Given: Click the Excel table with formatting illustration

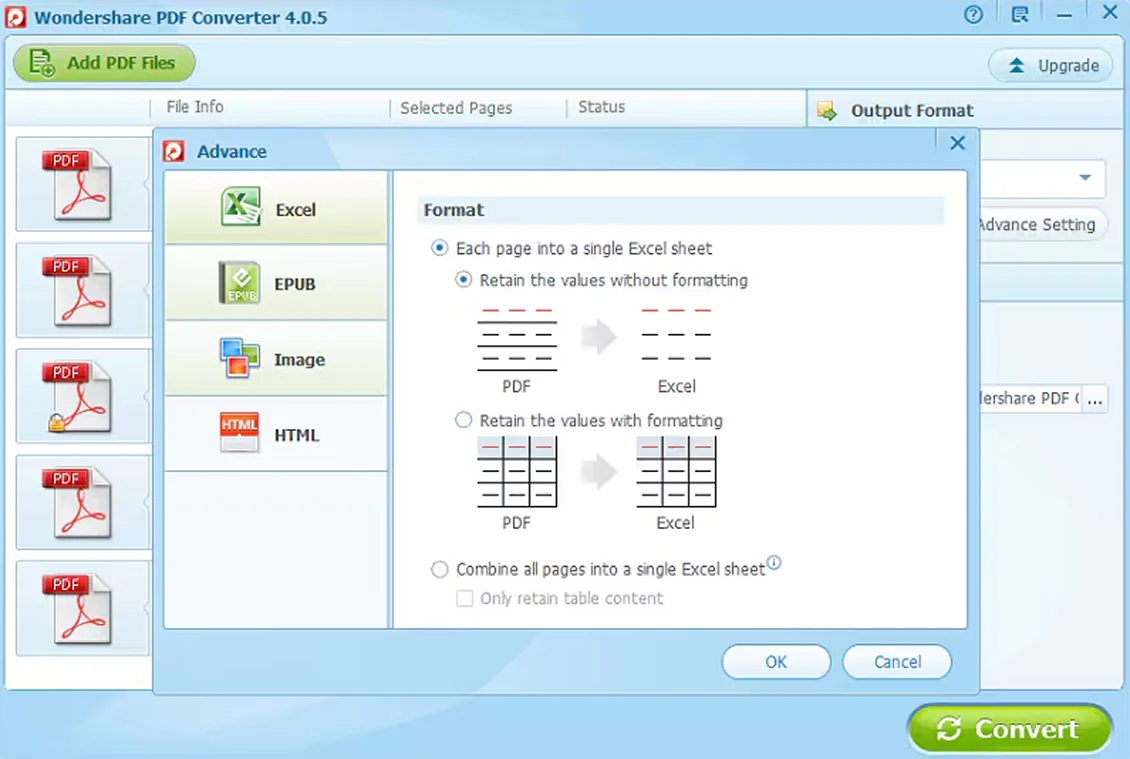Looking at the screenshot, I should (x=676, y=471).
